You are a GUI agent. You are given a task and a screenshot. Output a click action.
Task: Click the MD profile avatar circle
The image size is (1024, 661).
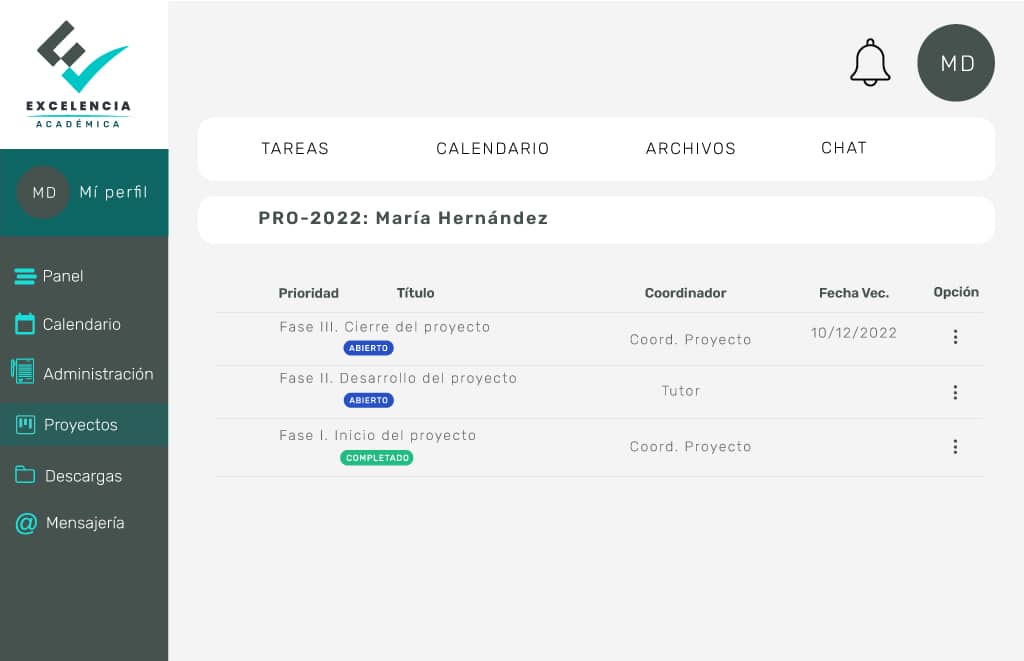[955, 62]
